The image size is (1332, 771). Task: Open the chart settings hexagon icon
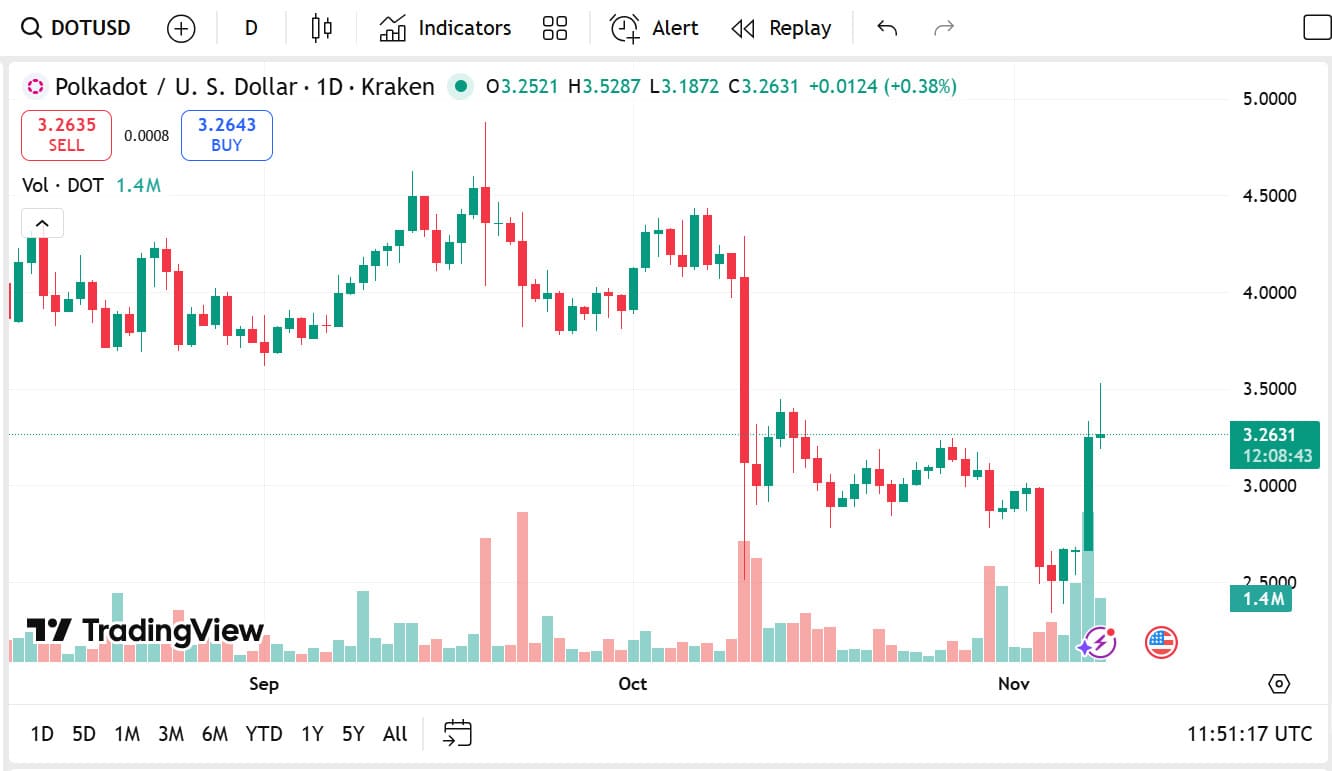tap(1278, 684)
